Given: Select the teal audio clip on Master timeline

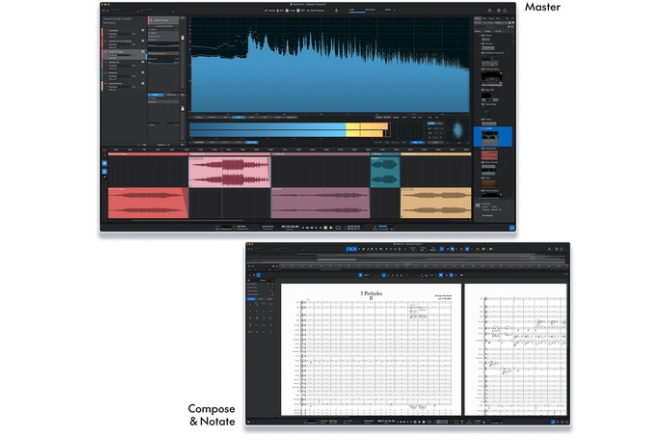Looking at the screenshot, I should 385,172.
